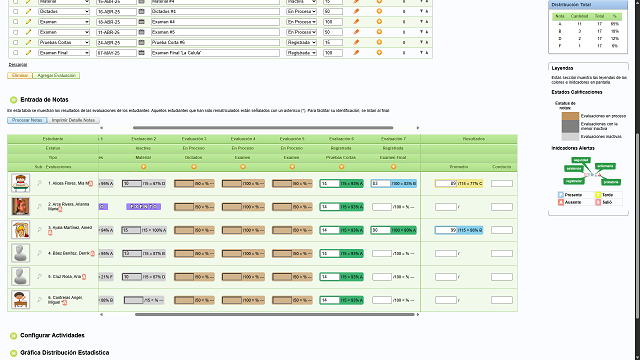Click the orange marker icon on Examen Final row
The height and width of the screenshot is (360, 640).
[356, 53]
